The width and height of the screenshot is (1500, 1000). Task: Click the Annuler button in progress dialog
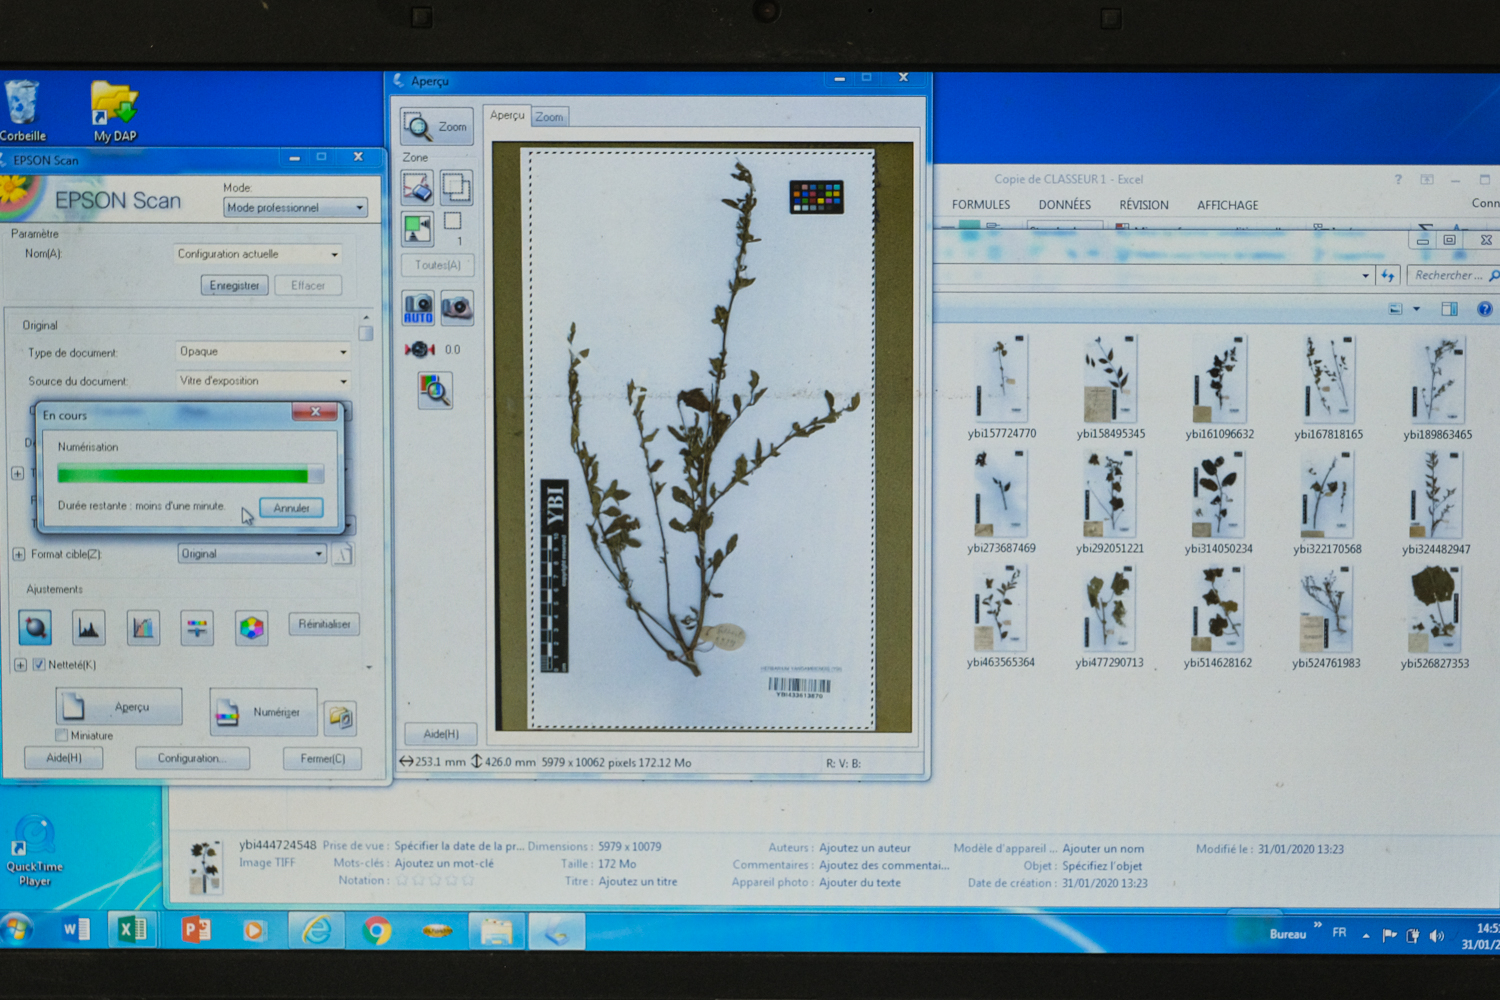click(291, 508)
